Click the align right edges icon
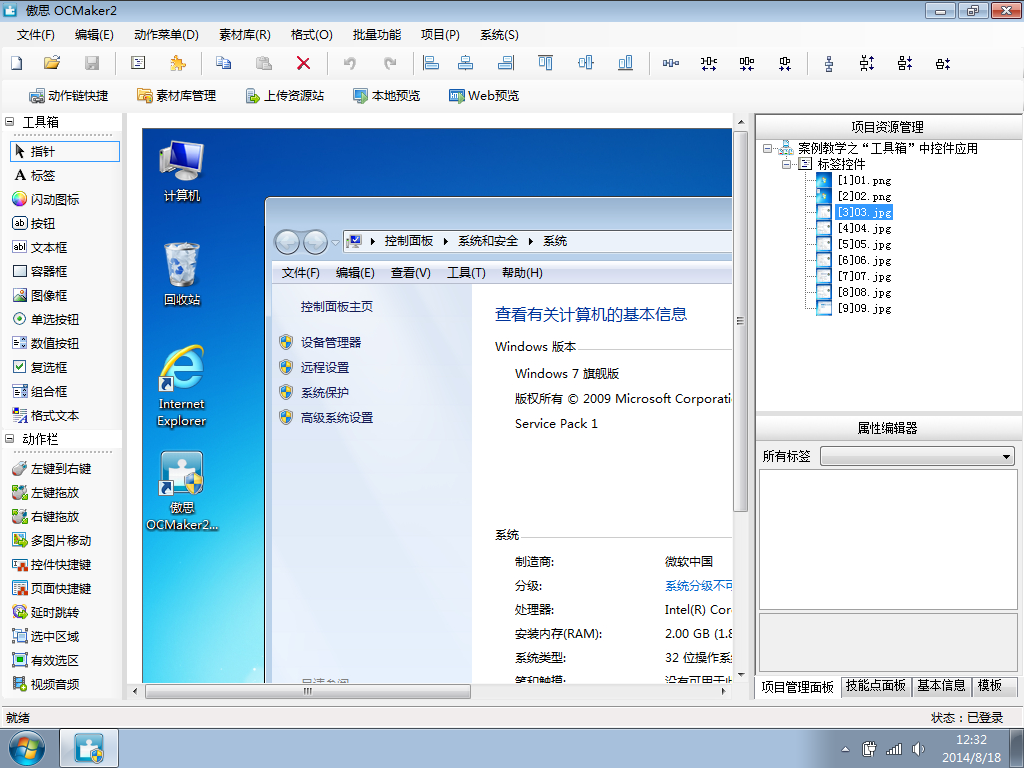Viewport: 1024px width, 768px height. tap(506, 63)
